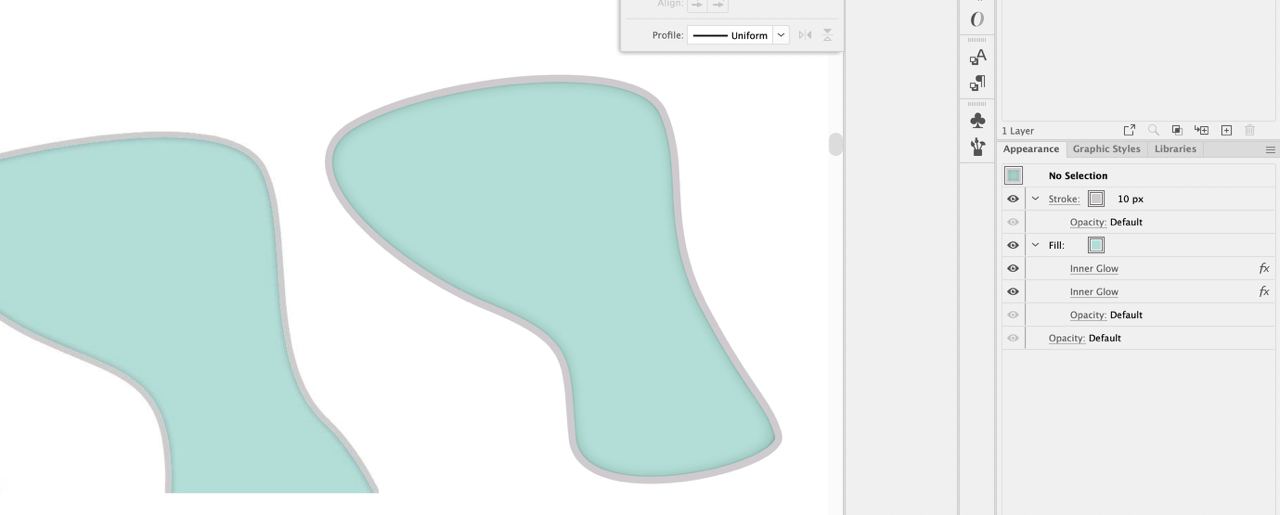
Task: Click Opacity link under Stroke
Action: [1088, 222]
